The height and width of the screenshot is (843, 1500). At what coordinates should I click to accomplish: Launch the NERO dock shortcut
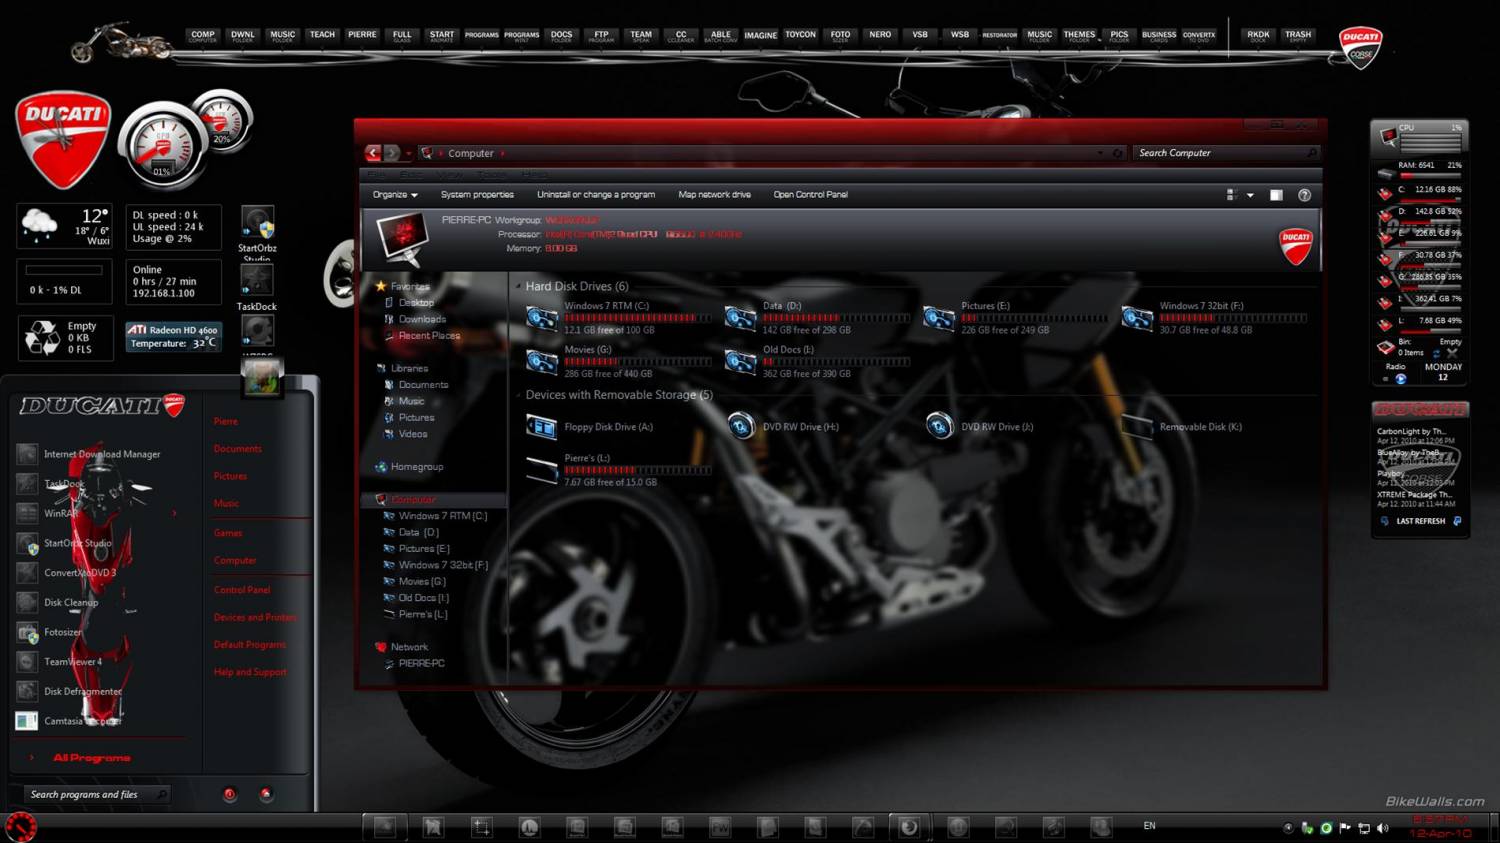pos(880,35)
